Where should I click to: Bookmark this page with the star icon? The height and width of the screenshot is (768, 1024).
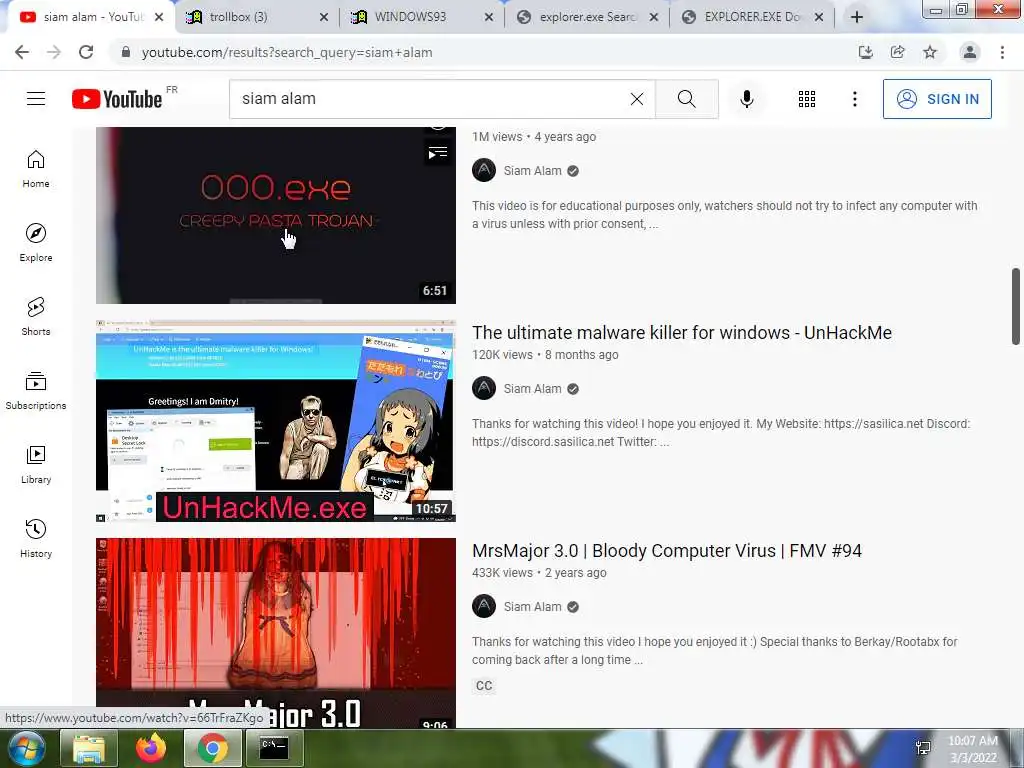[930, 52]
